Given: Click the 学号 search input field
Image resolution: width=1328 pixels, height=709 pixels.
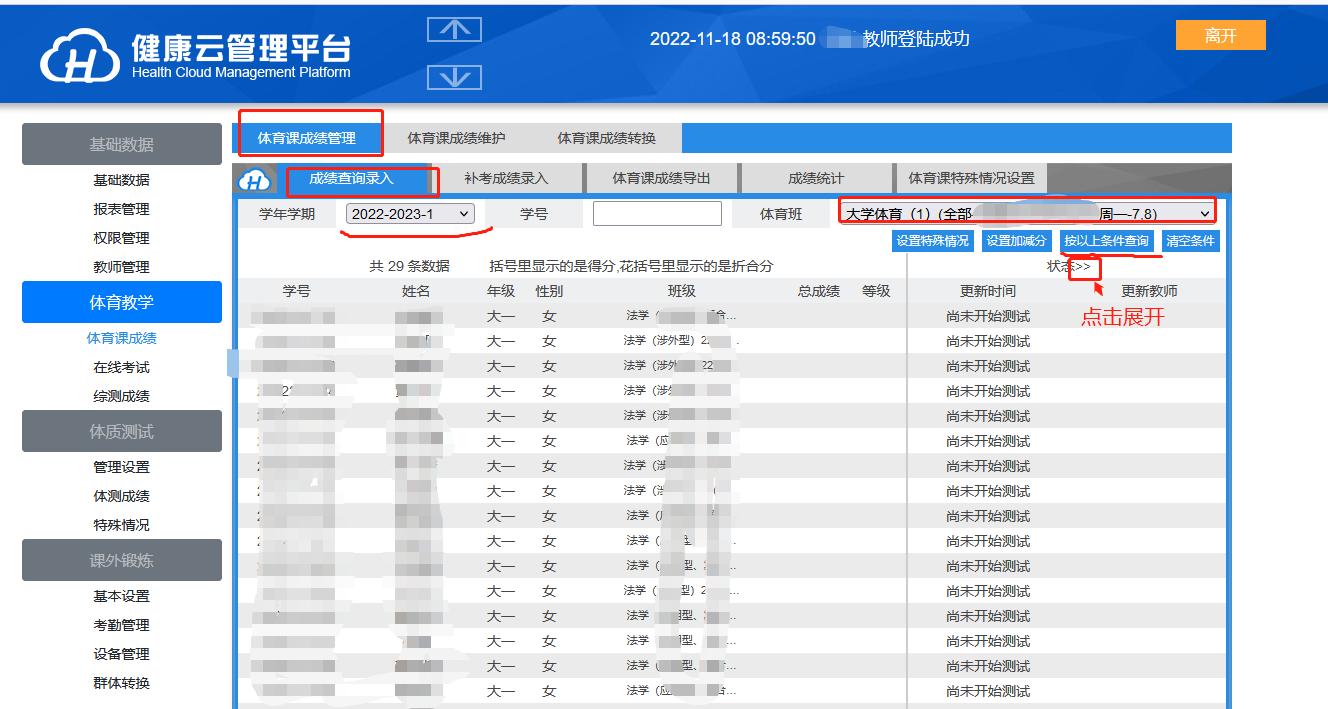Looking at the screenshot, I should click(x=657, y=214).
